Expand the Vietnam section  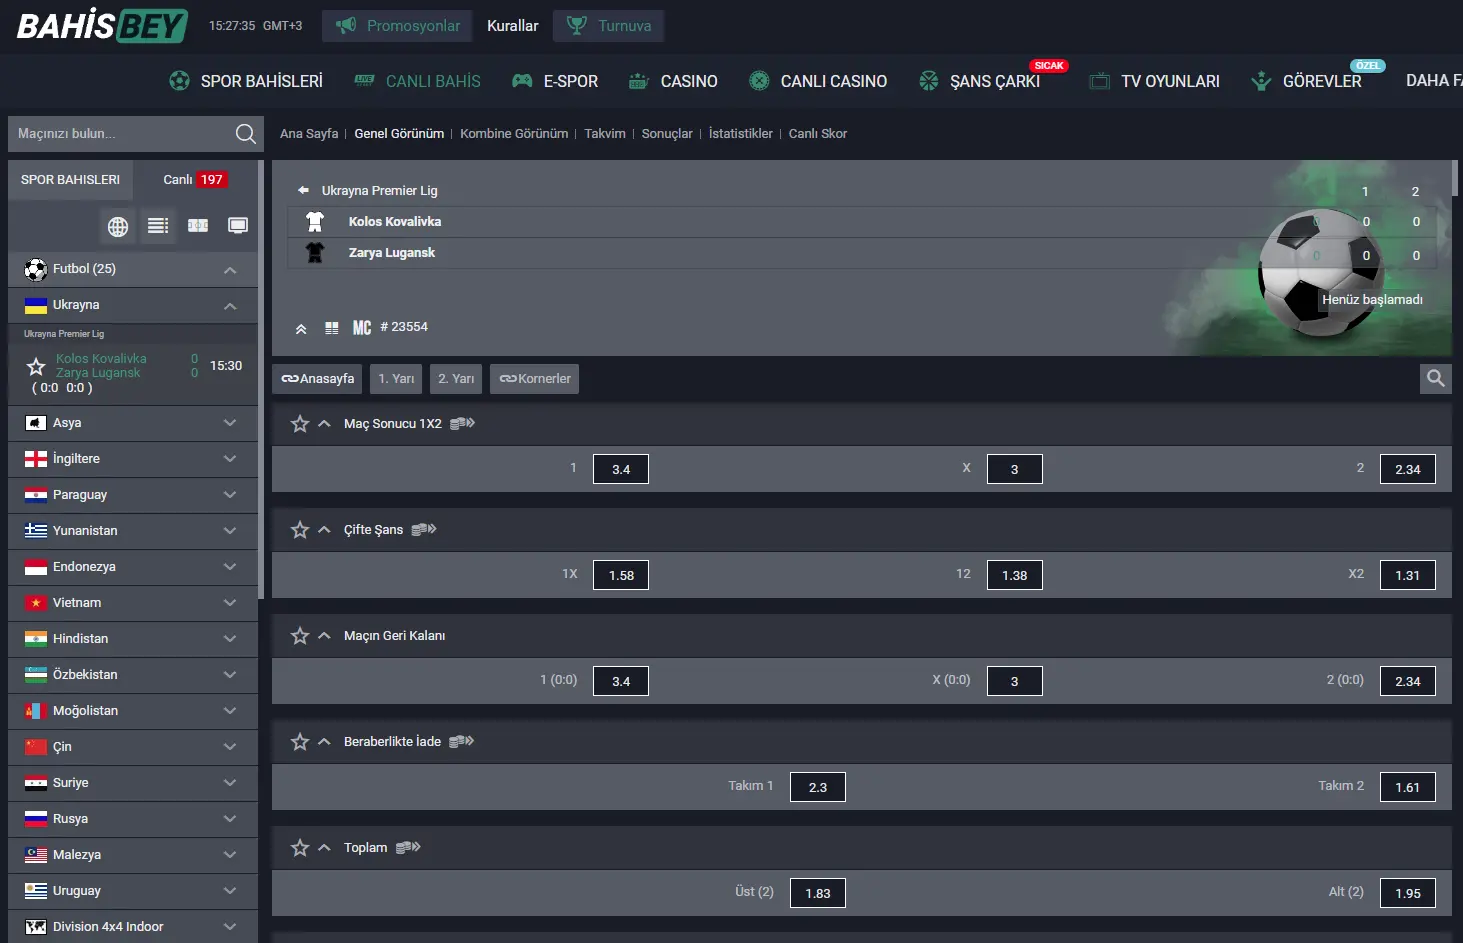230,603
